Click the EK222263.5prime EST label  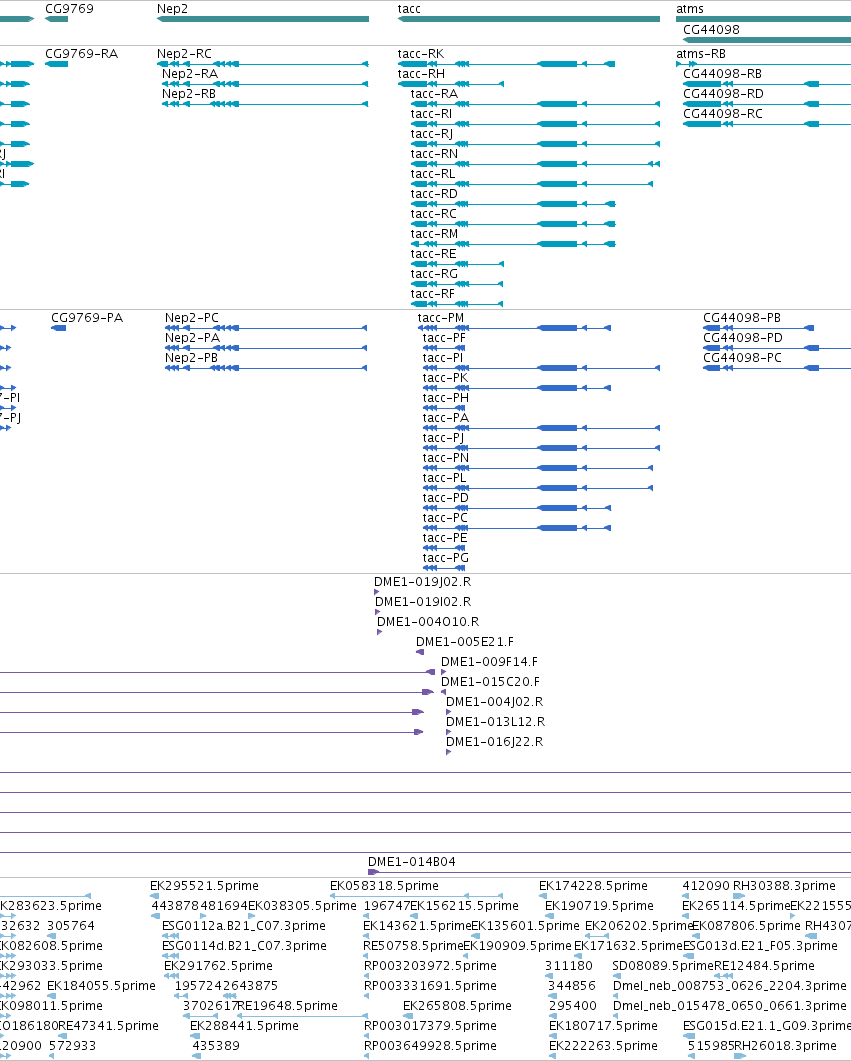click(x=603, y=1045)
